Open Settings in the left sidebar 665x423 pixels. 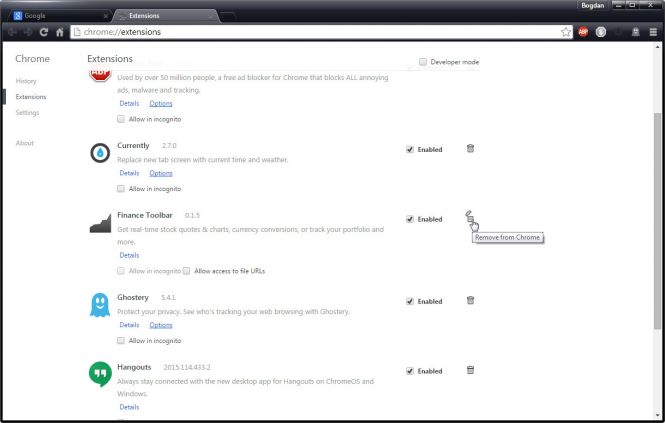click(27, 113)
